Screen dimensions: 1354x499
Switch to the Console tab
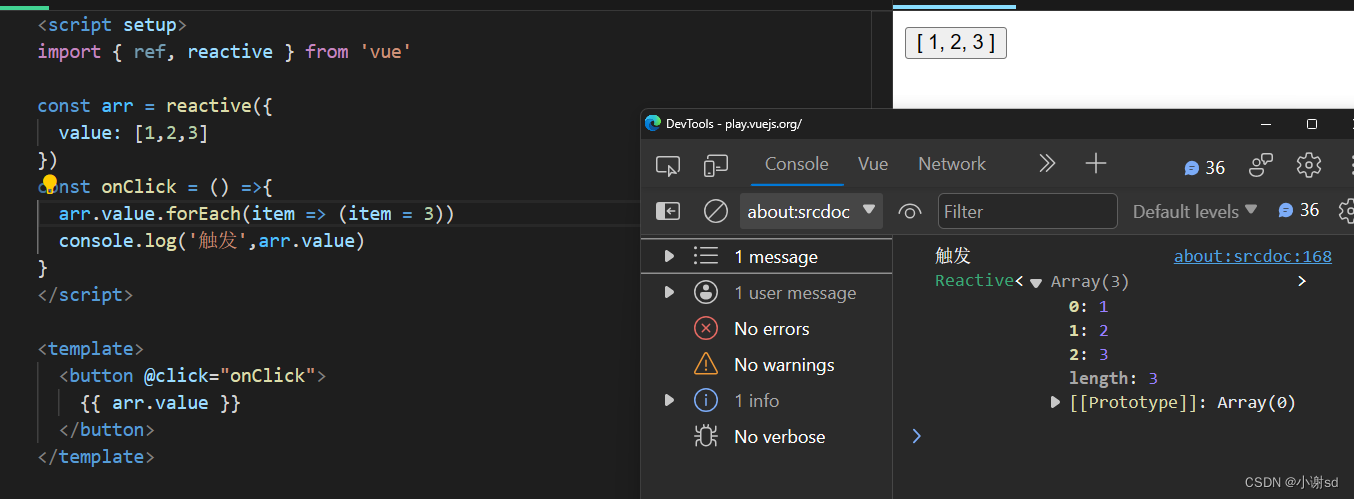[x=797, y=164]
